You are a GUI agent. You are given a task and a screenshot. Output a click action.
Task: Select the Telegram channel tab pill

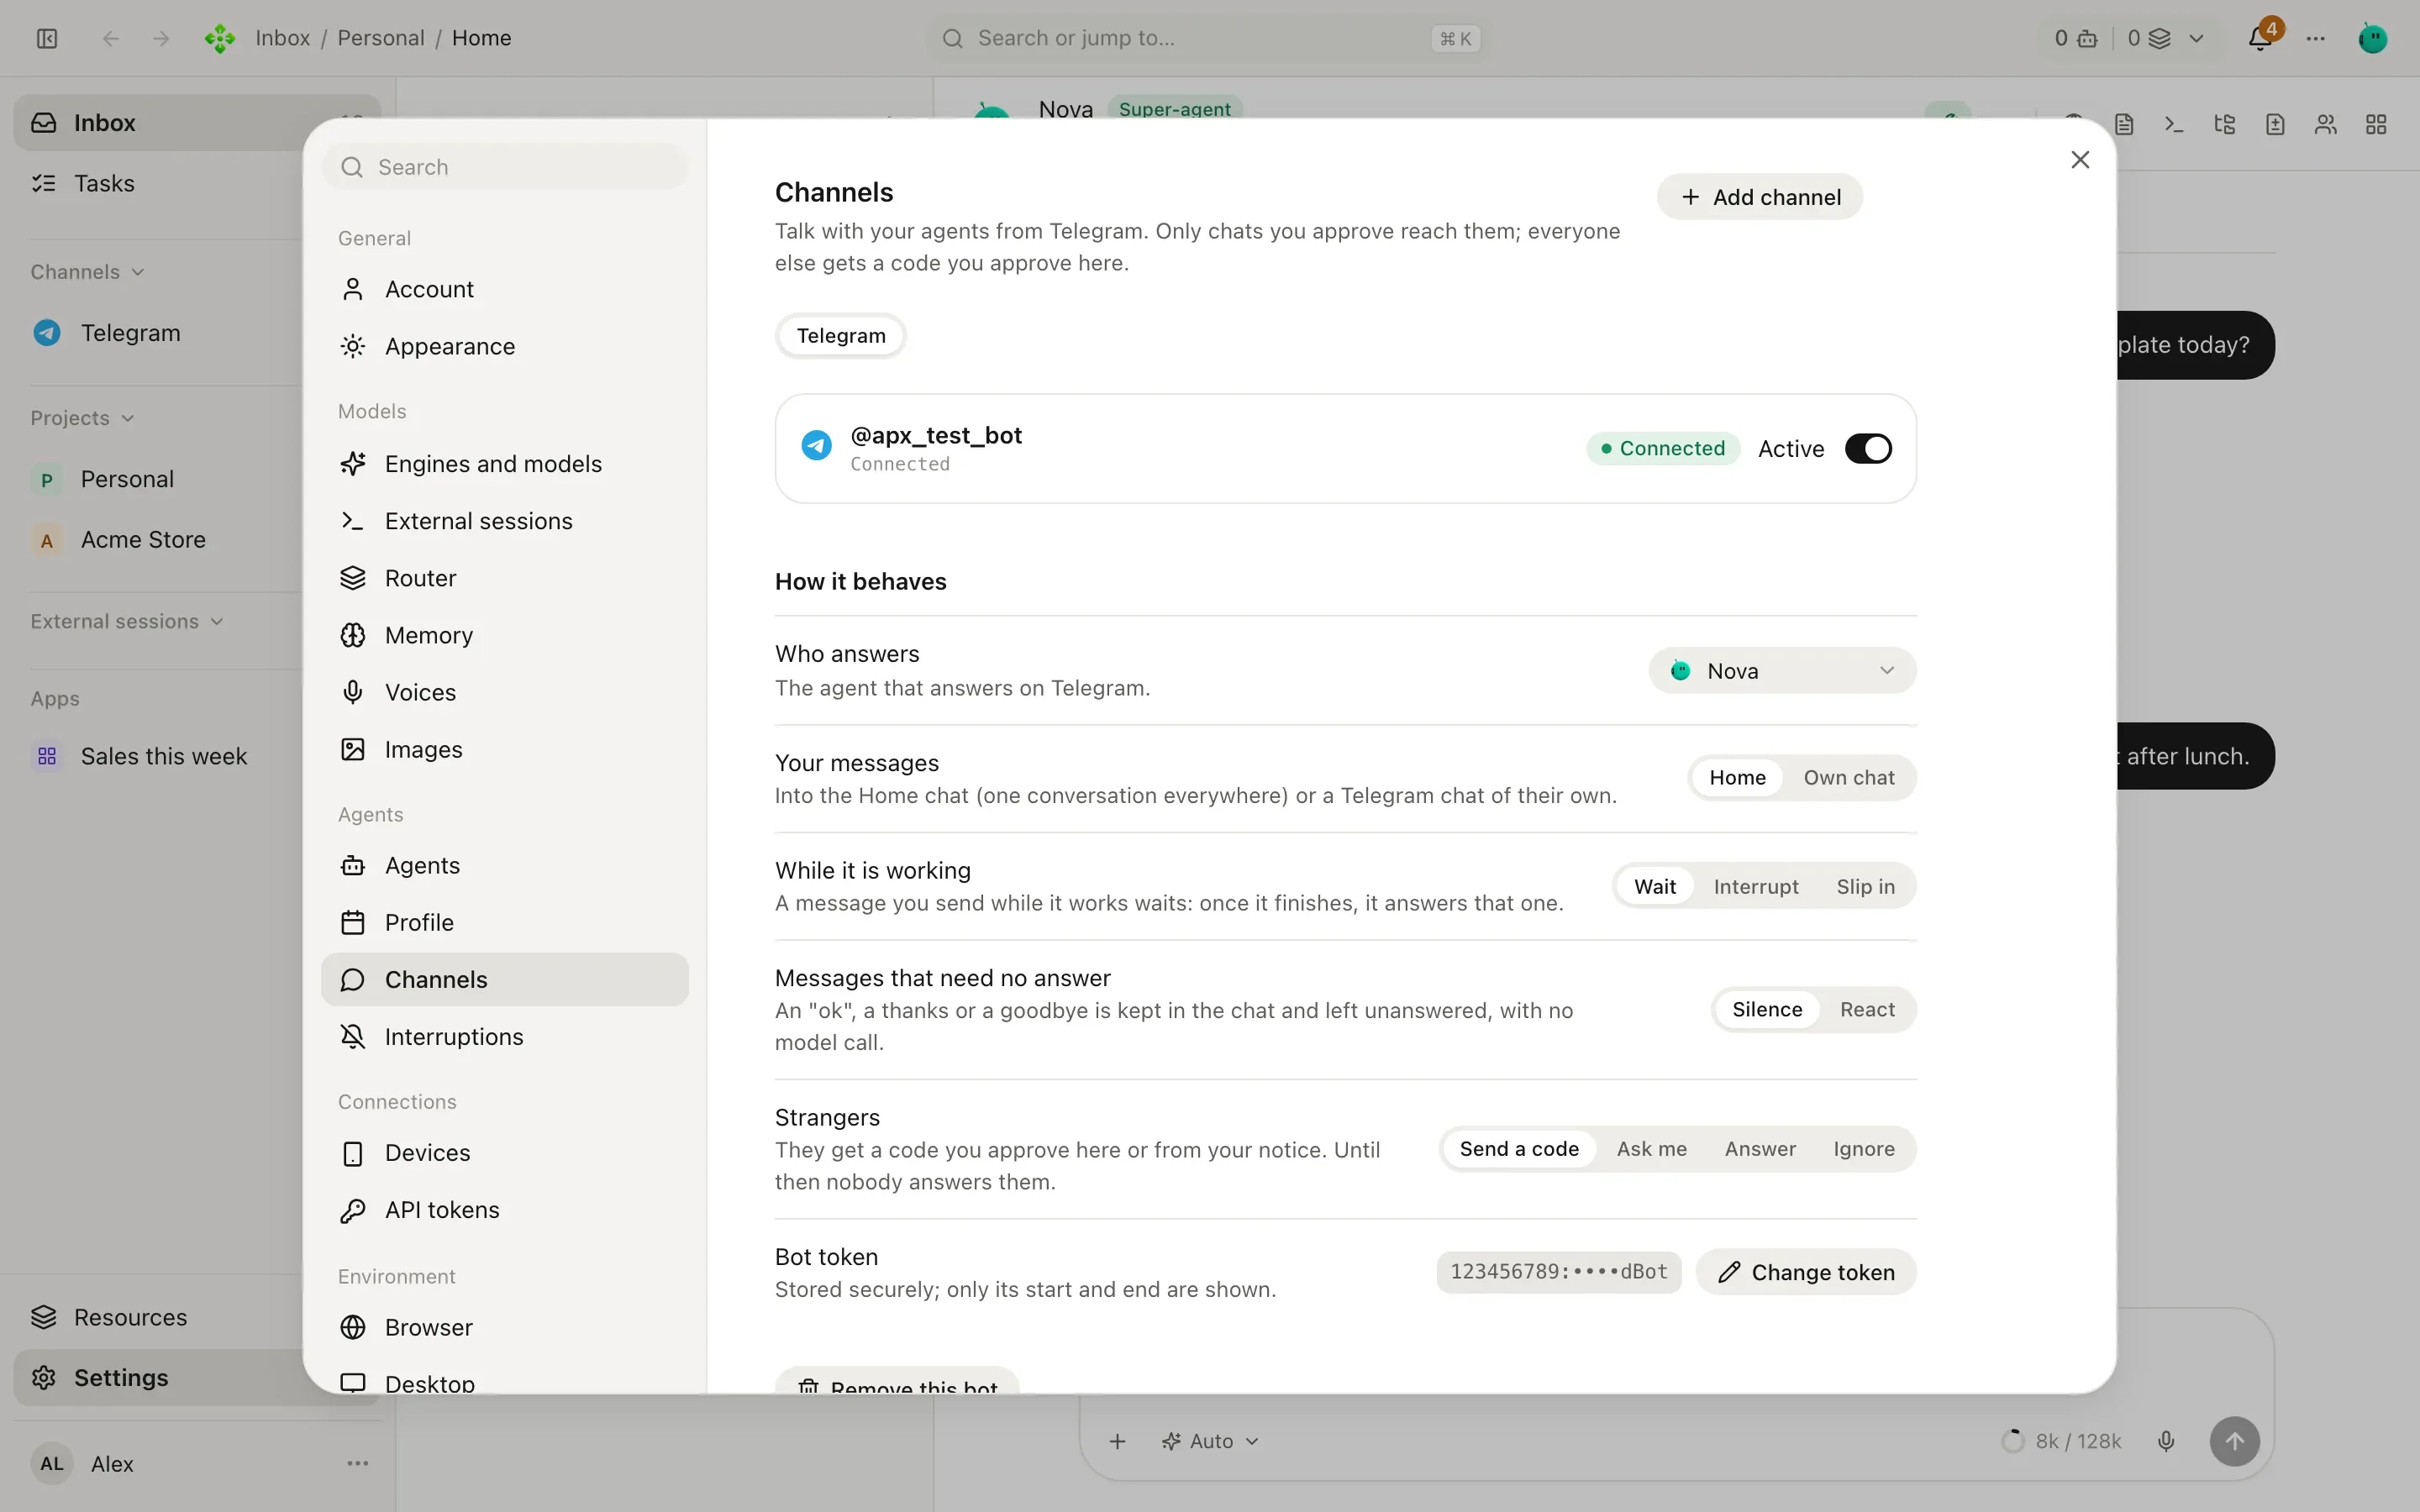coord(841,336)
